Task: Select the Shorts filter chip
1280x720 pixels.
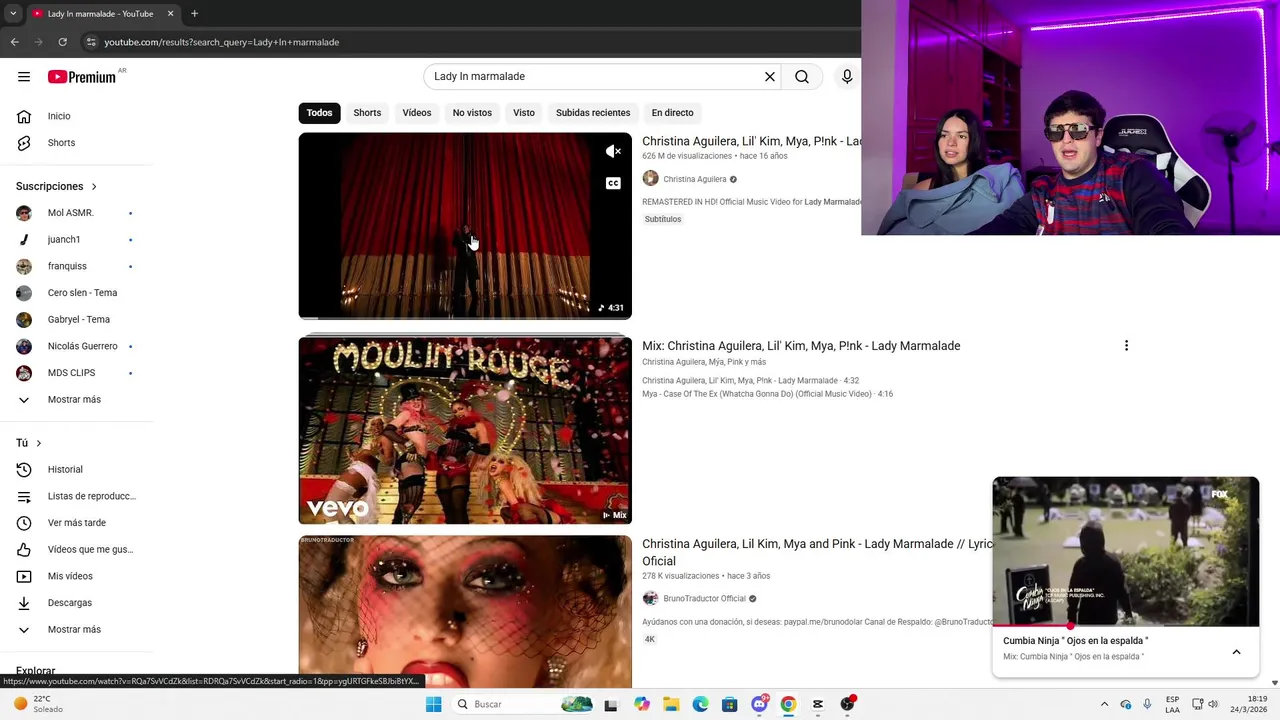Action: (367, 113)
